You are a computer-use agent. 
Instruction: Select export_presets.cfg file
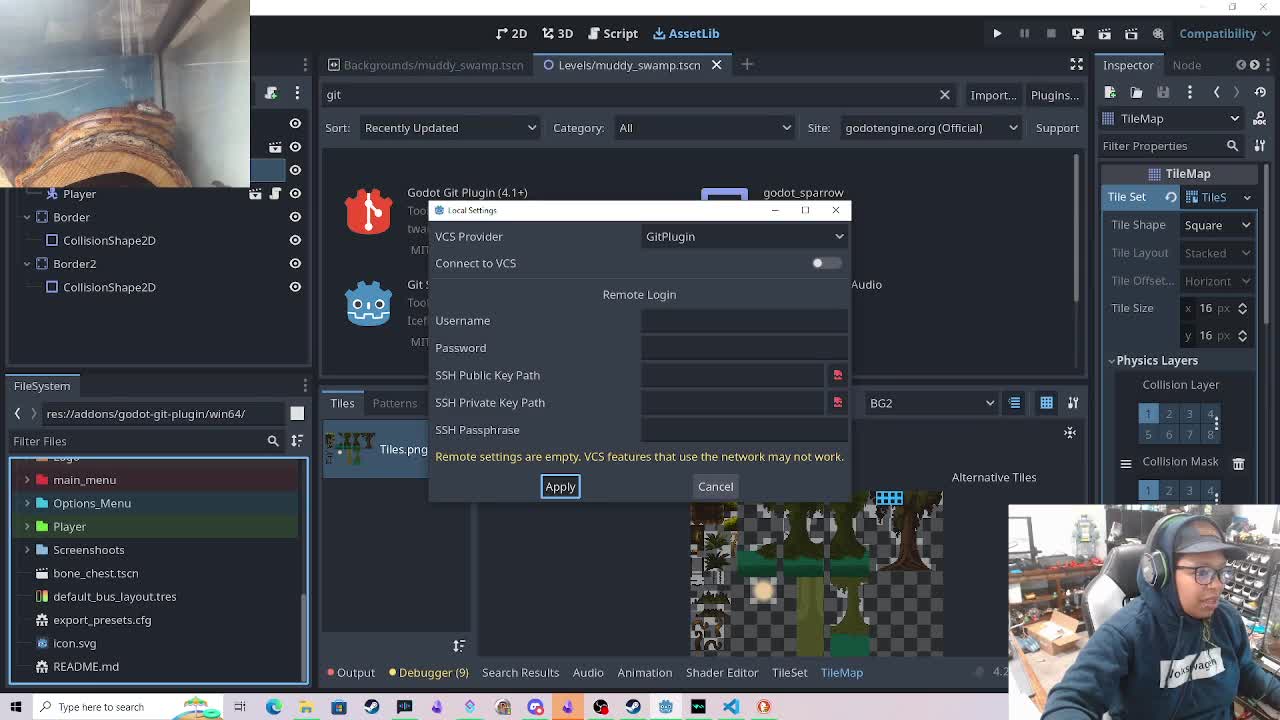click(102, 620)
